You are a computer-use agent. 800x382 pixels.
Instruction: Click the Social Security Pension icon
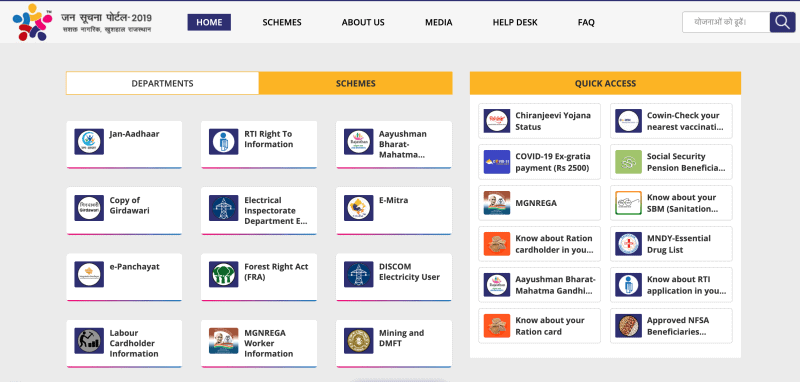pos(628,162)
